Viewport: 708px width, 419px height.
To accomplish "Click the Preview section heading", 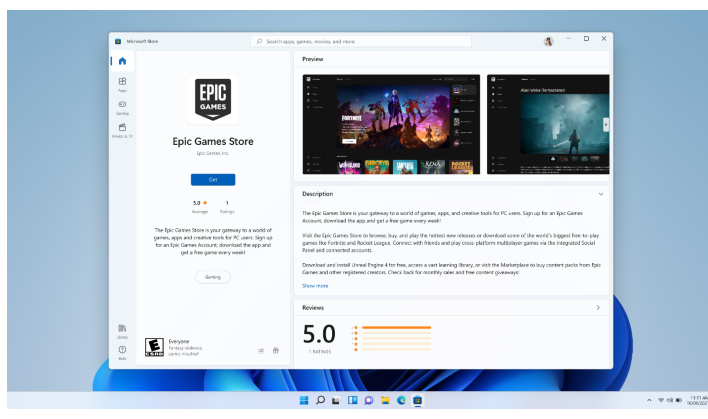I will (312, 59).
